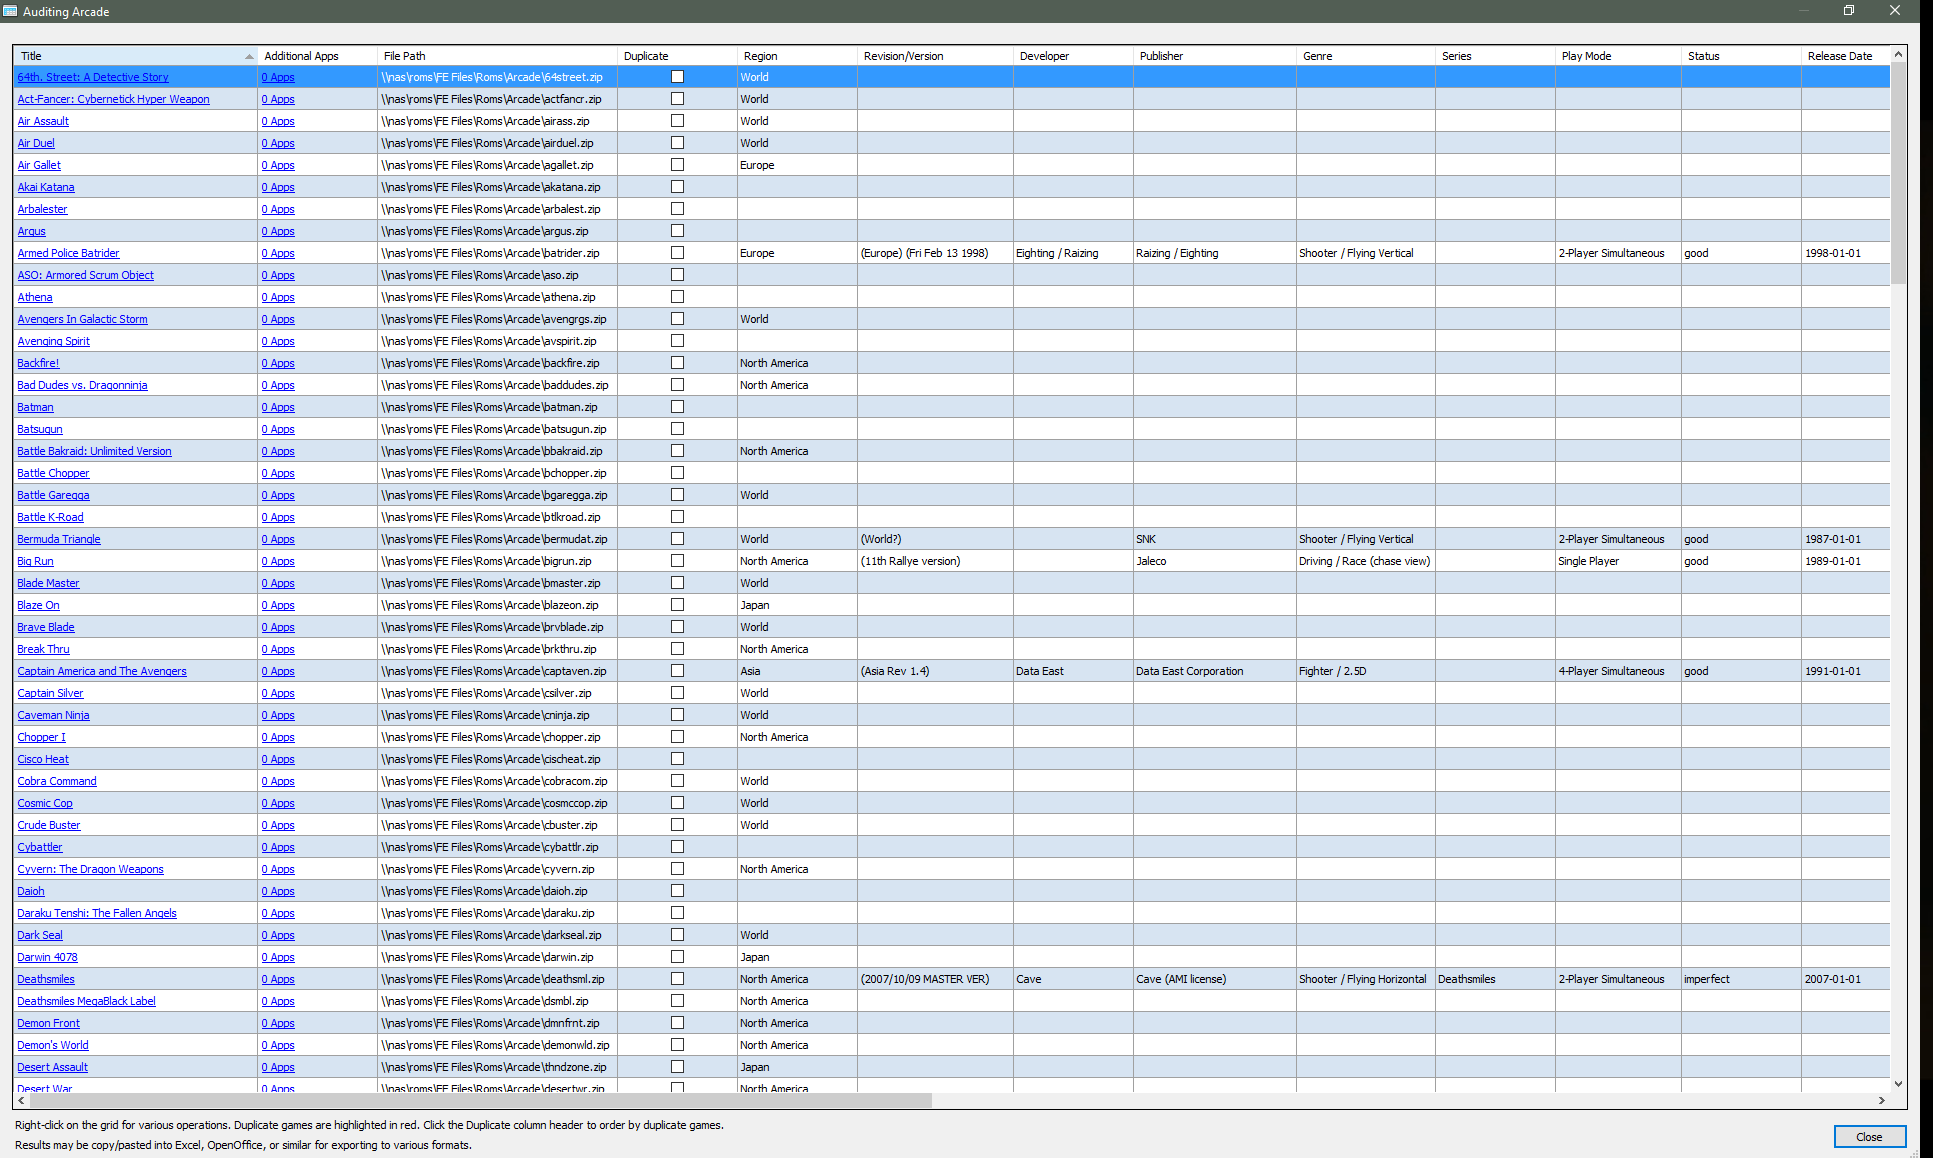Viewport: 1933px width, 1158px height.
Task: Check the Duplicate box for Air Assault
Action: 677,121
